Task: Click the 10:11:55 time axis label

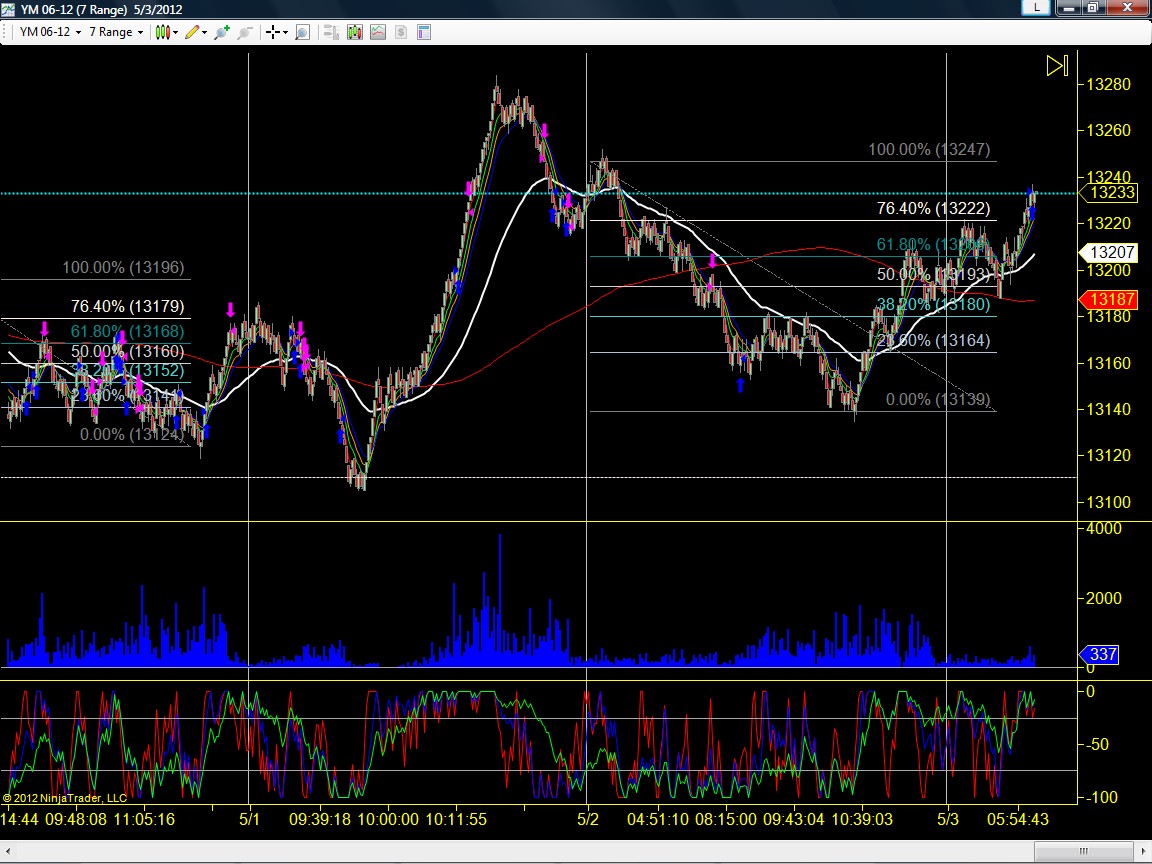Action: [456, 818]
